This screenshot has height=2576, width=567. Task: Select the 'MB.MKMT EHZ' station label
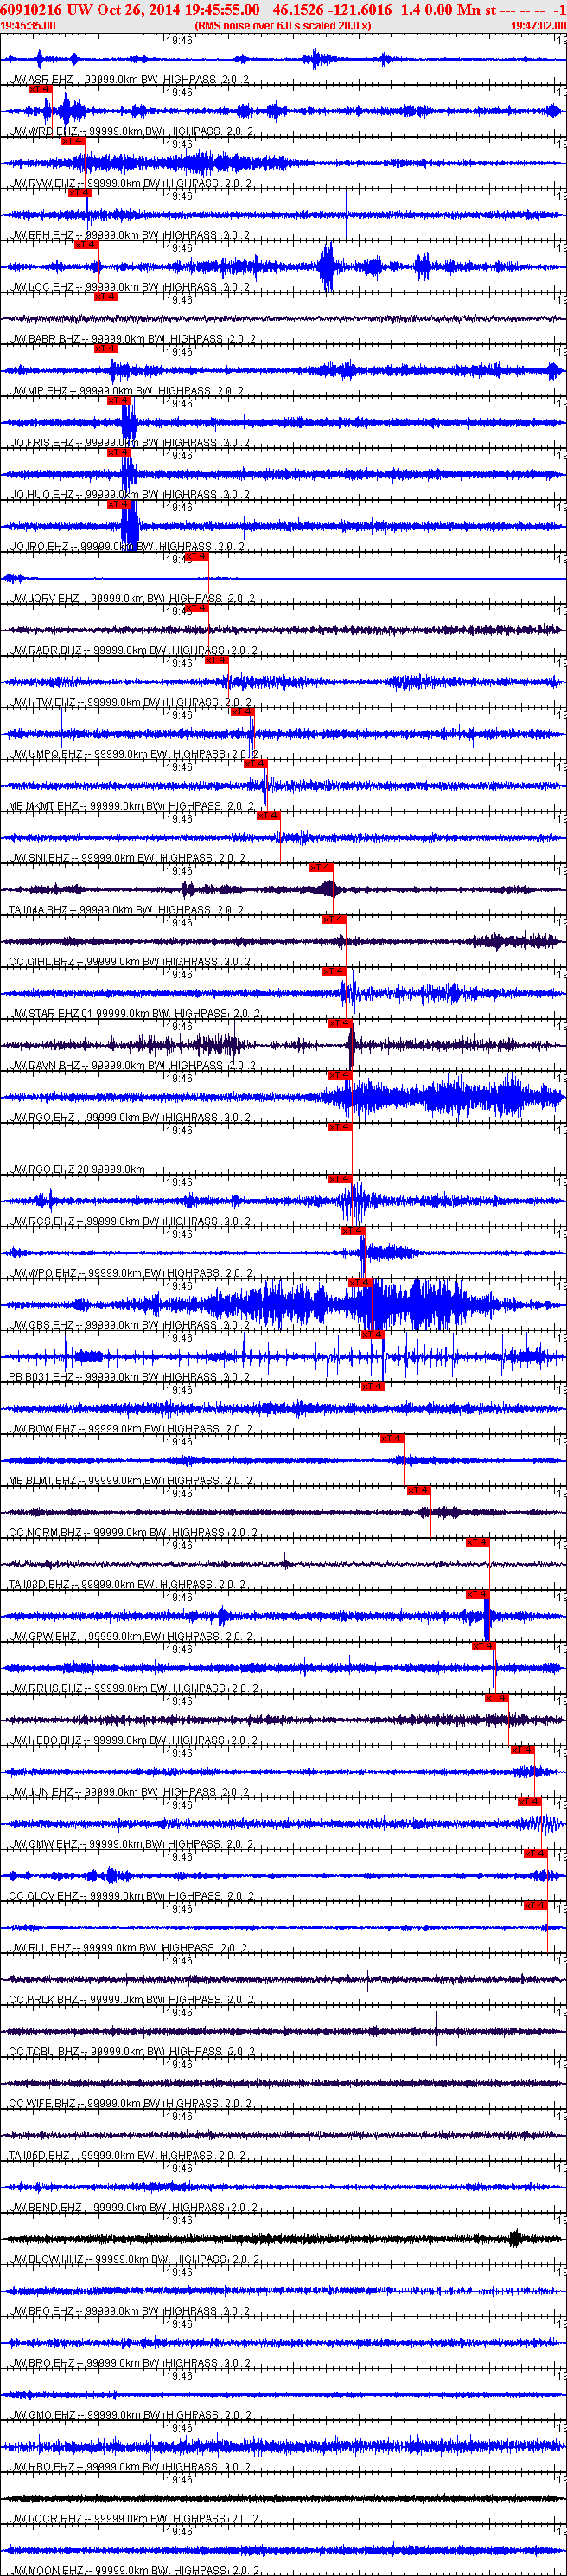click(44, 807)
